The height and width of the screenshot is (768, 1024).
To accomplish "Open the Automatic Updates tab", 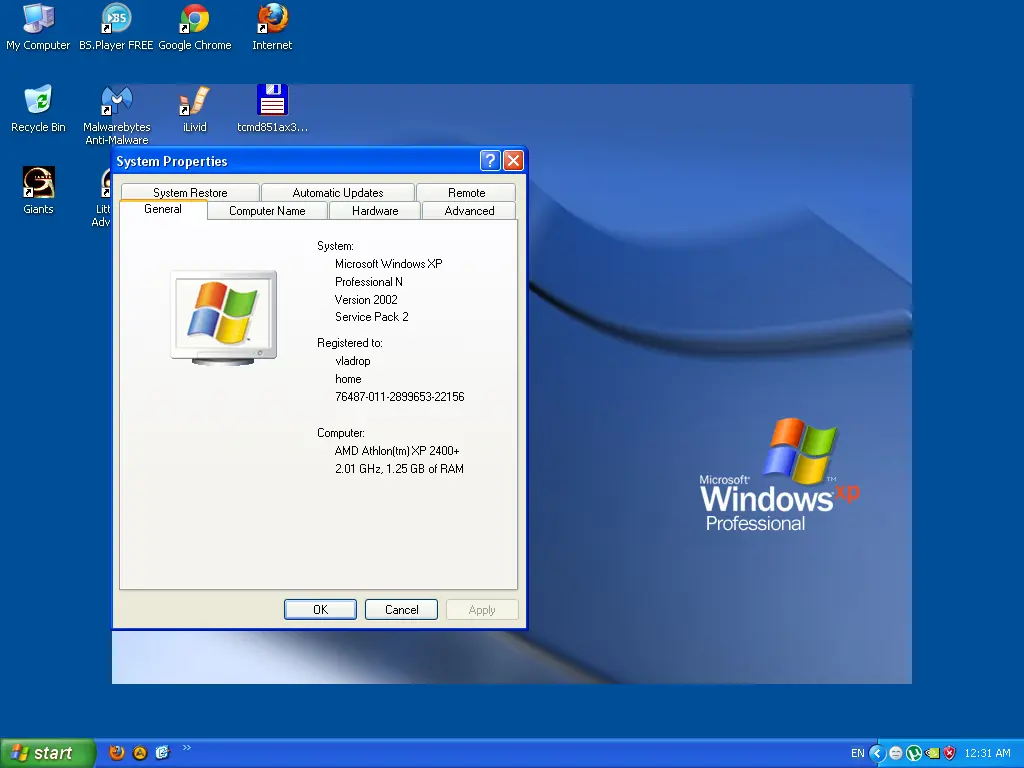I will [x=338, y=193].
